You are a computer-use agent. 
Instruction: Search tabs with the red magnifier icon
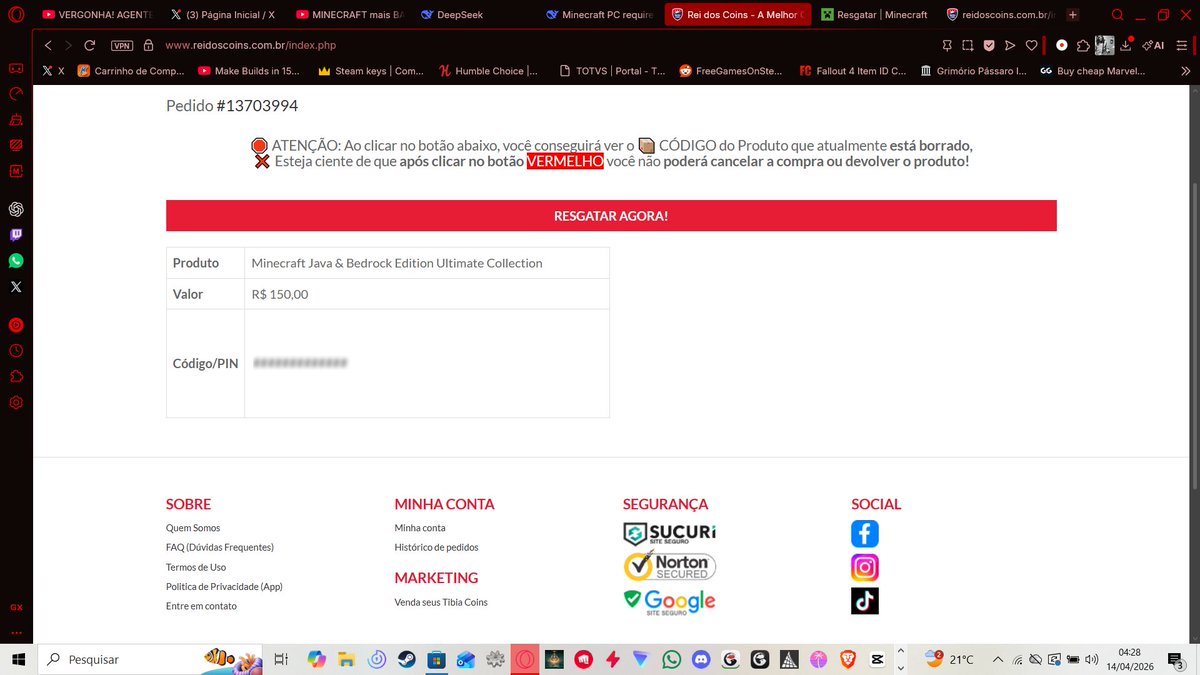coord(1117,15)
